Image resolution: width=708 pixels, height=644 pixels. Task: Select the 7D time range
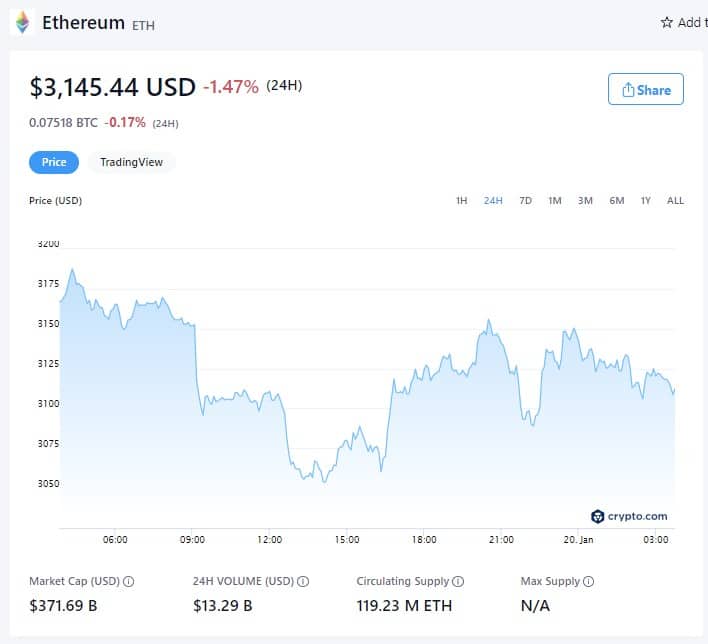[526, 201]
